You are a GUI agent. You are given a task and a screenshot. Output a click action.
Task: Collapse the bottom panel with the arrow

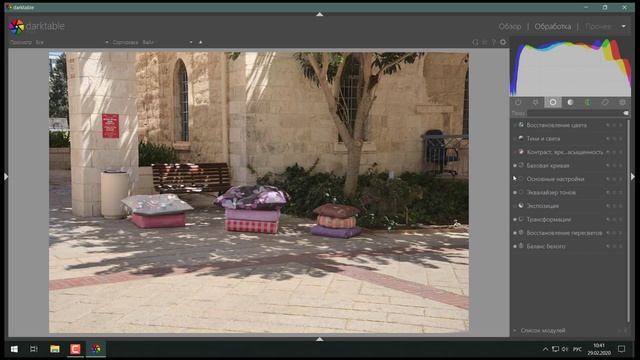coord(320,339)
